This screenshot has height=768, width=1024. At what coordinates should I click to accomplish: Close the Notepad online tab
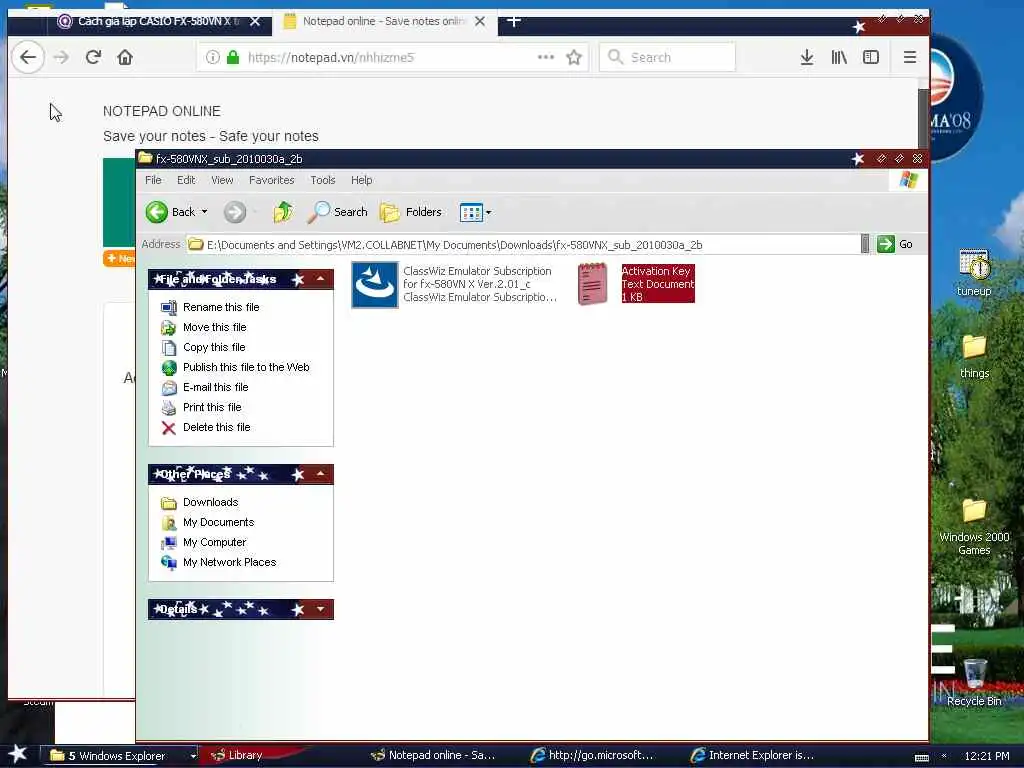[x=479, y=22]
